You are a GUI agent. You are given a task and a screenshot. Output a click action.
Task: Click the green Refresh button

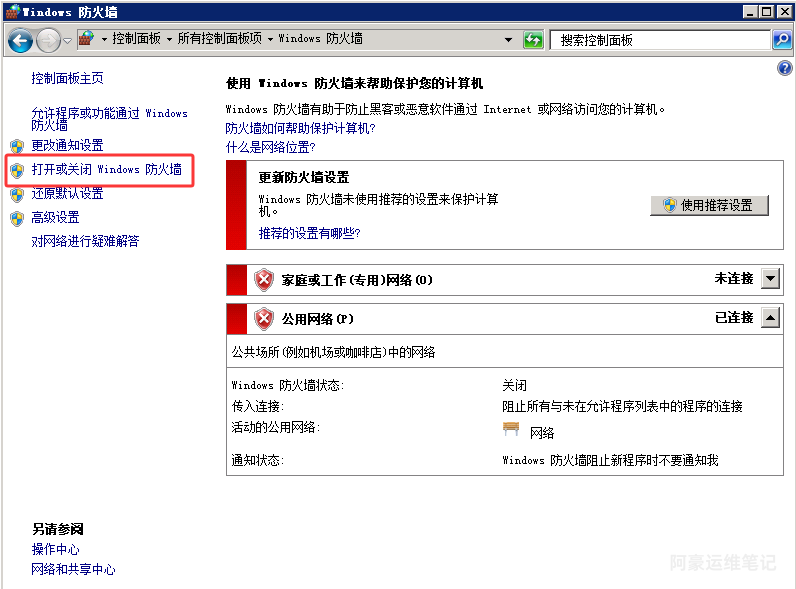pos(533,40)
